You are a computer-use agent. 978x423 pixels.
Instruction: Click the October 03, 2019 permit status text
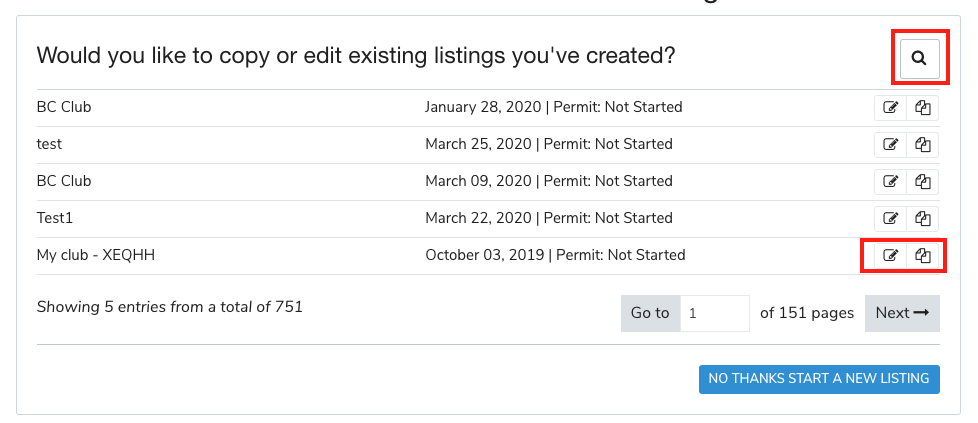[620, 255]
